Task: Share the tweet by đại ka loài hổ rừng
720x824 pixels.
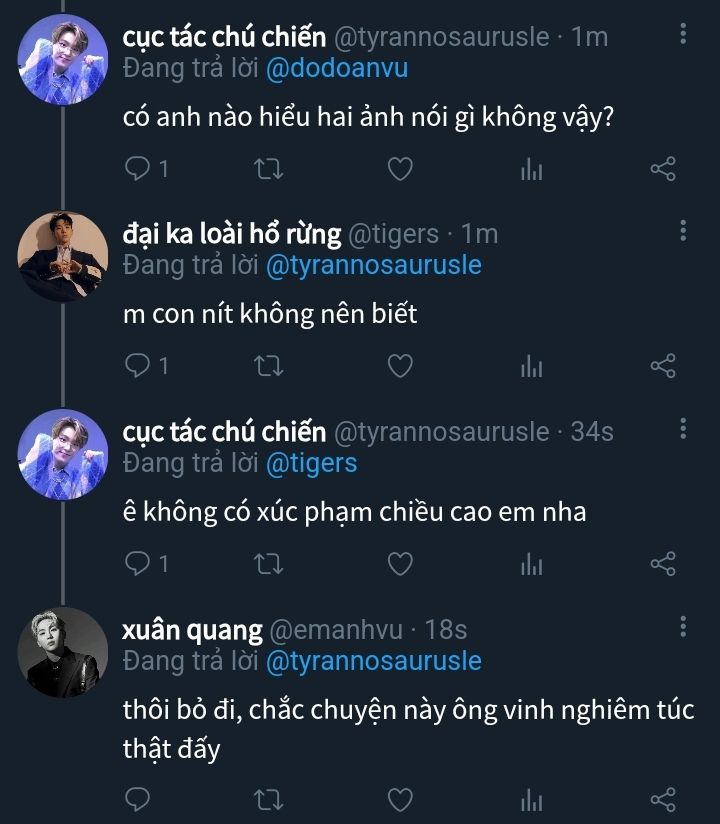Action: [663, 367]
